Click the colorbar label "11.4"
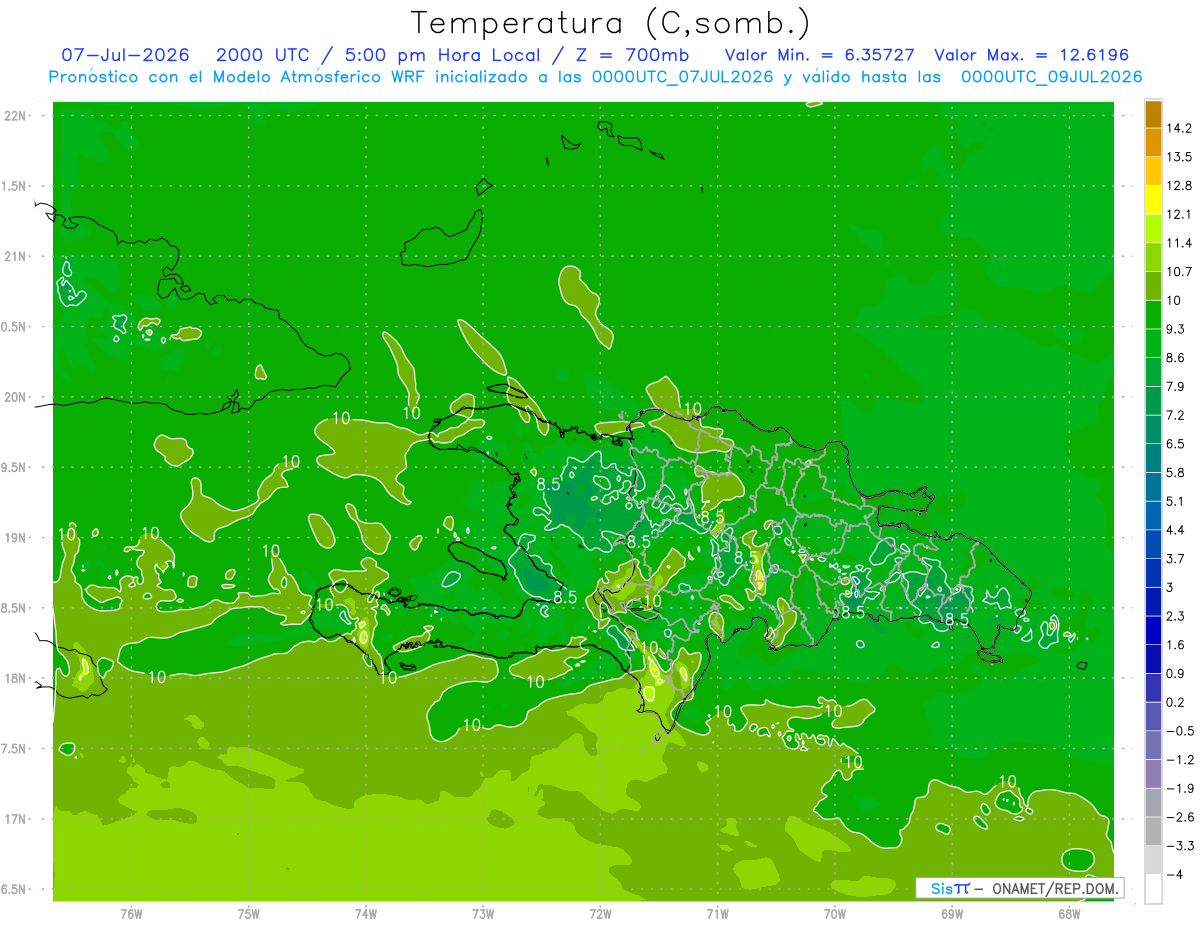This screenshot has height=927, width=1200. pyautogui.click(x=1180, y=243)
